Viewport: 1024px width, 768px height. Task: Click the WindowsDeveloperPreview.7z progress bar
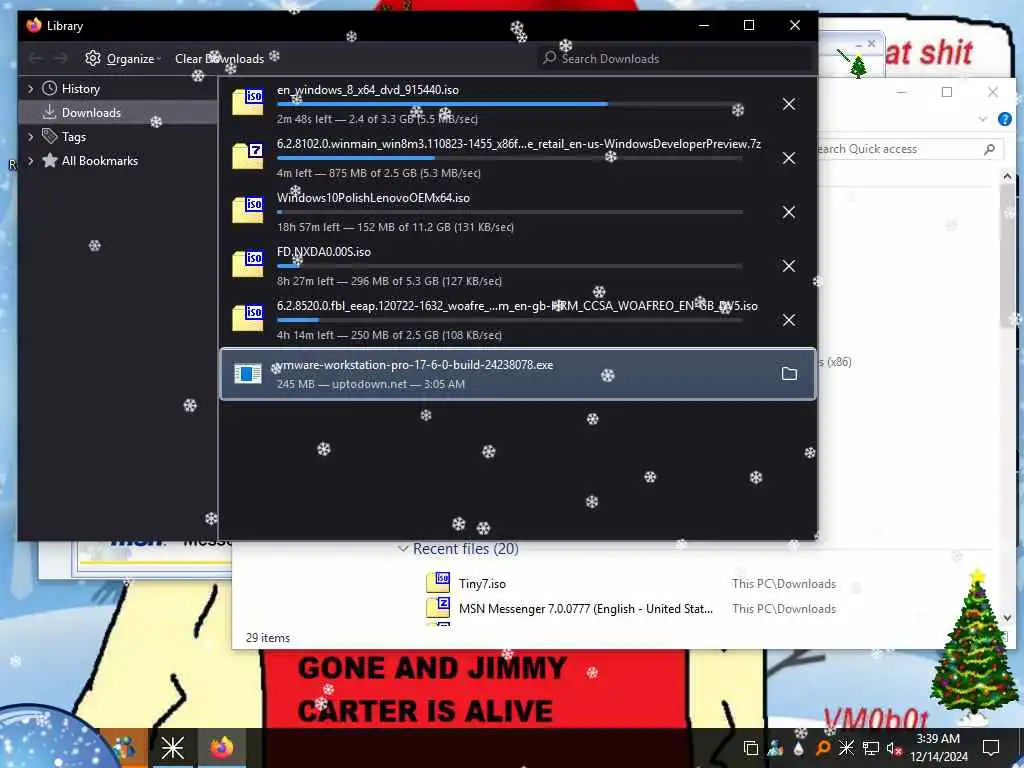coord(509,158)
